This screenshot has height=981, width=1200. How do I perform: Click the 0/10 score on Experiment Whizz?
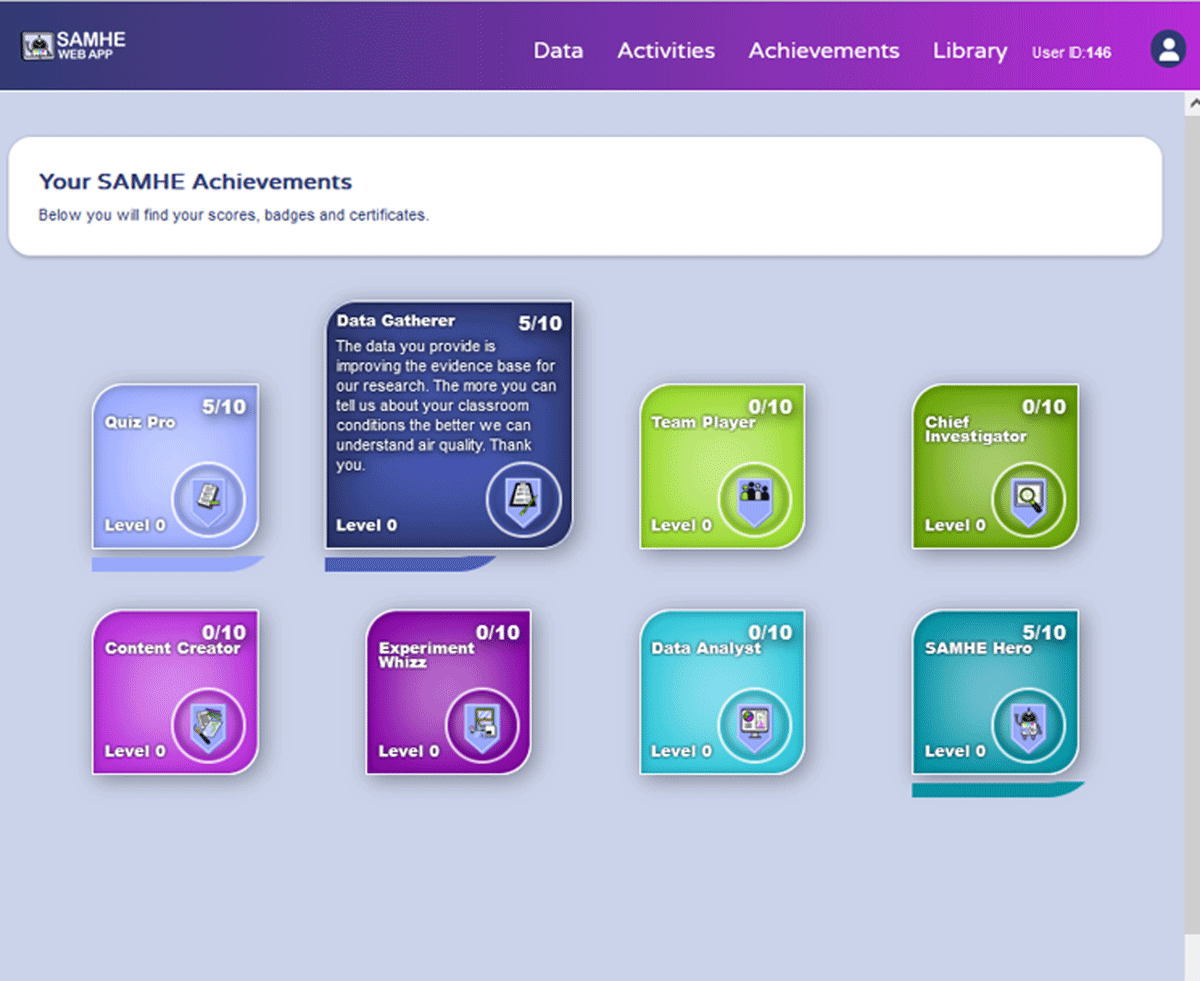click(498, 632)
